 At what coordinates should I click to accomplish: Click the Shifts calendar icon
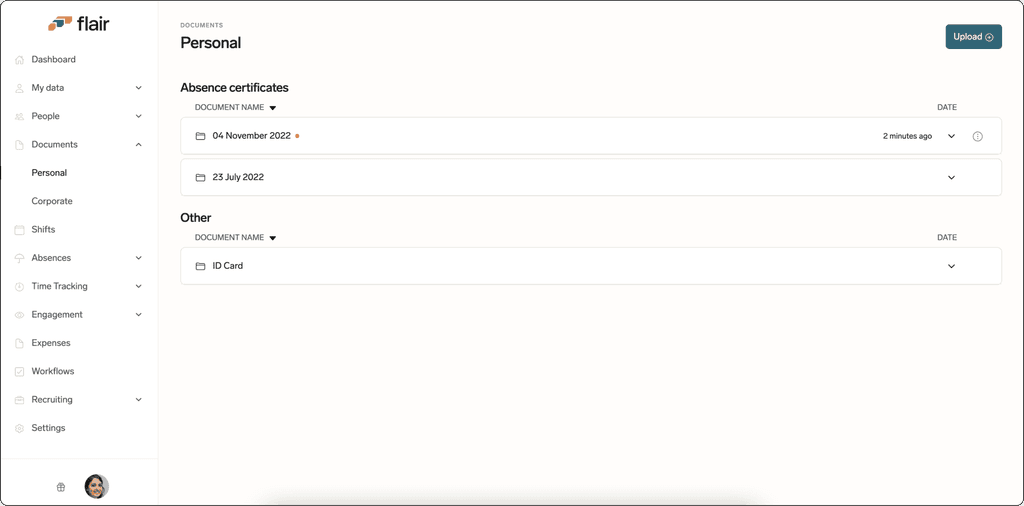coord(19,230)
